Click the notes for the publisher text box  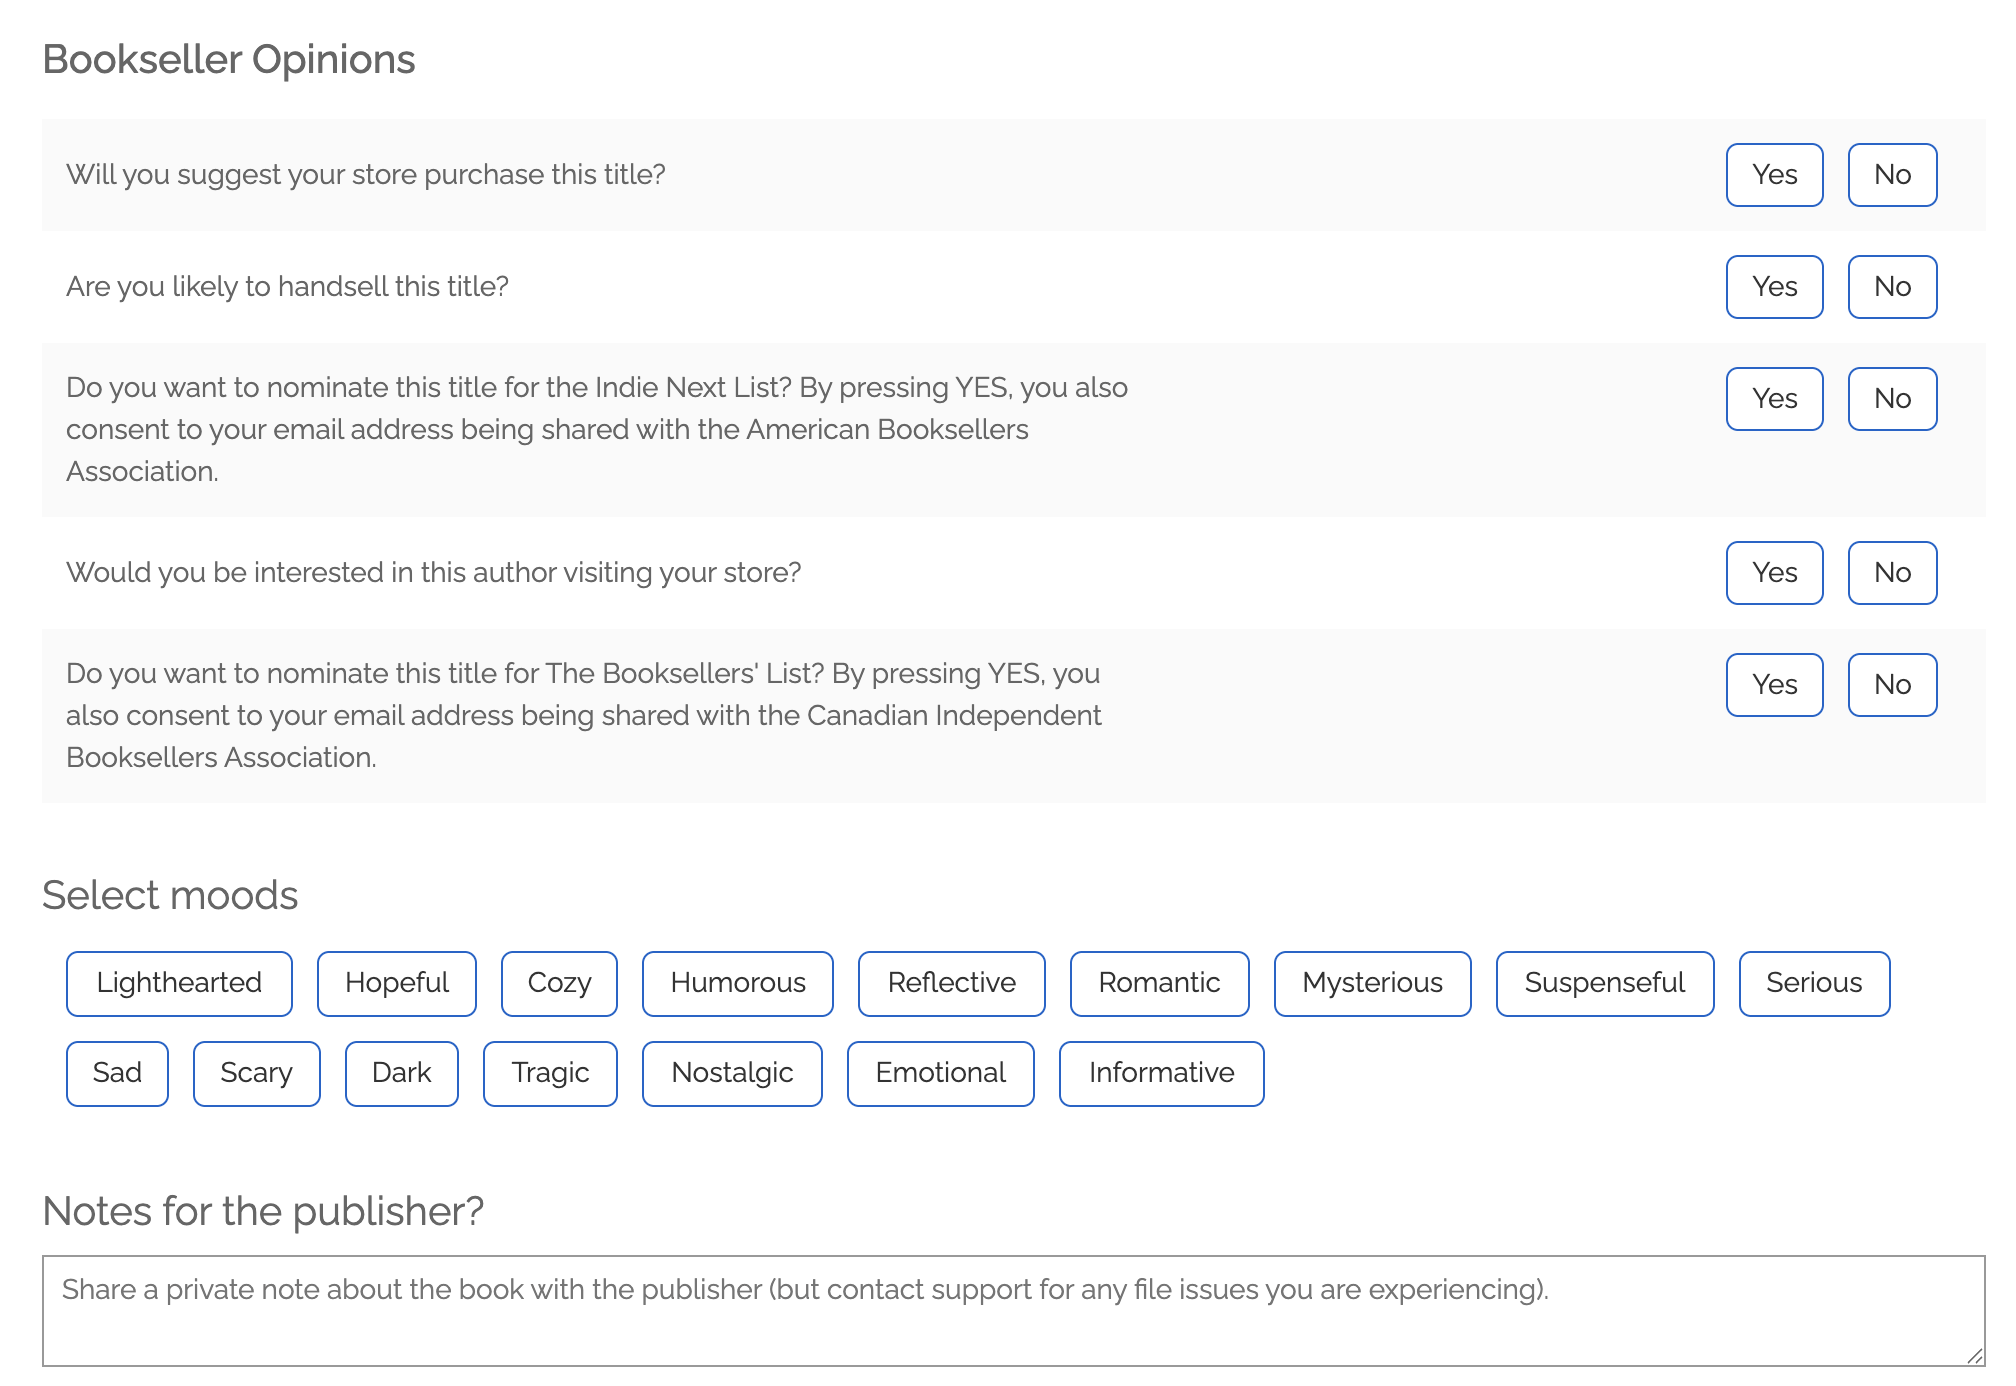pyautogui.click(x=1013, y=1311)
